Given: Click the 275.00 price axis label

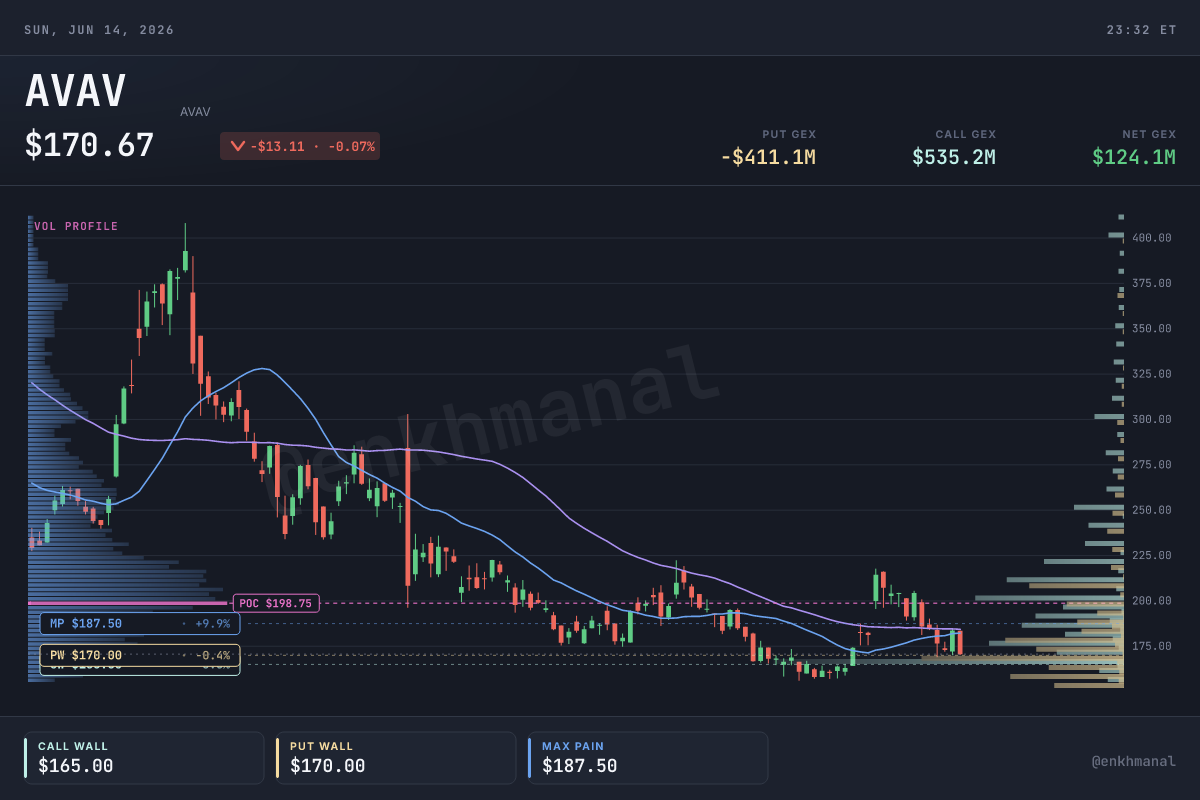Looking at the screenshot, I should [x=1152, y=465].
